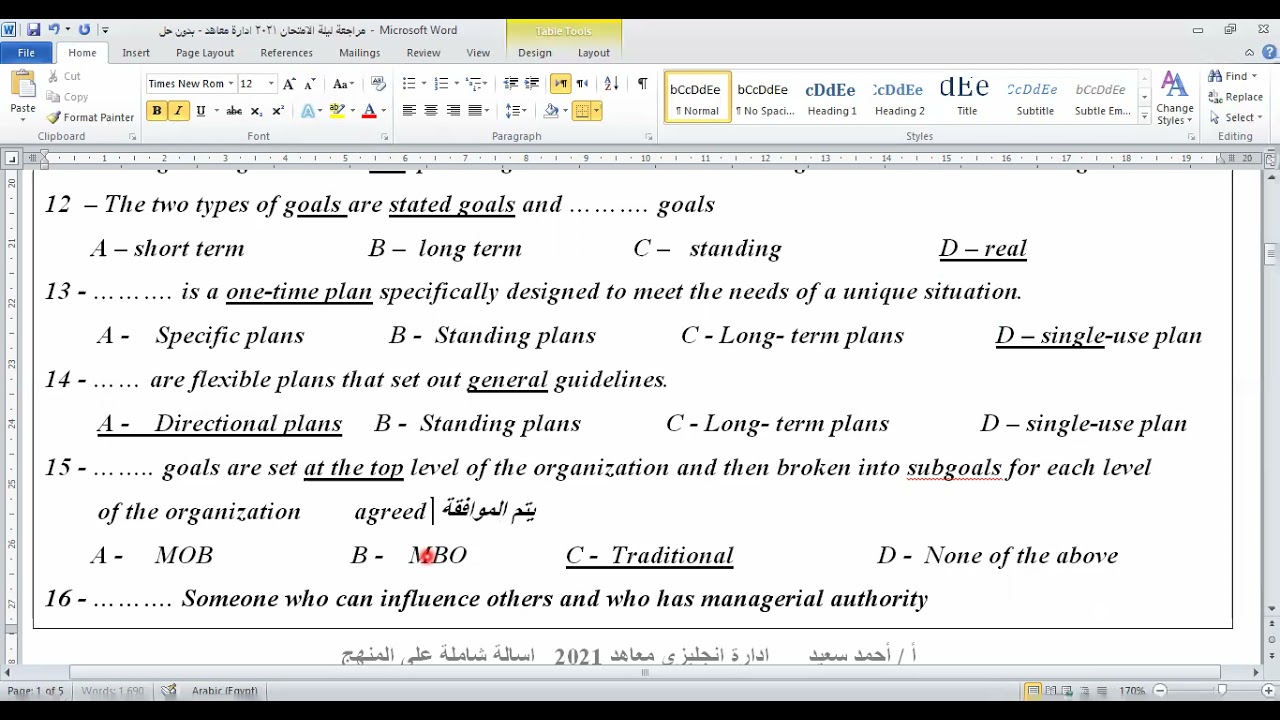This screenshot has height=720, width=1280.
Task: Click the Sort icon in Paragraph group
Action: (x=611, y=84)
